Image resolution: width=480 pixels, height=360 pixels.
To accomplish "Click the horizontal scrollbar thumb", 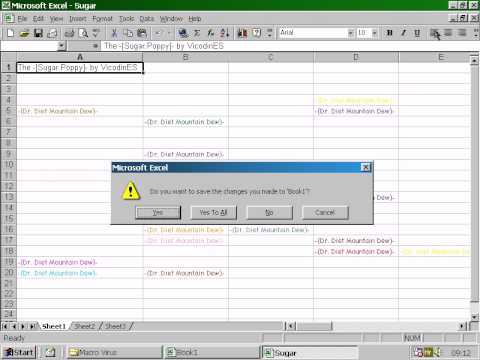I will point(314,326).
